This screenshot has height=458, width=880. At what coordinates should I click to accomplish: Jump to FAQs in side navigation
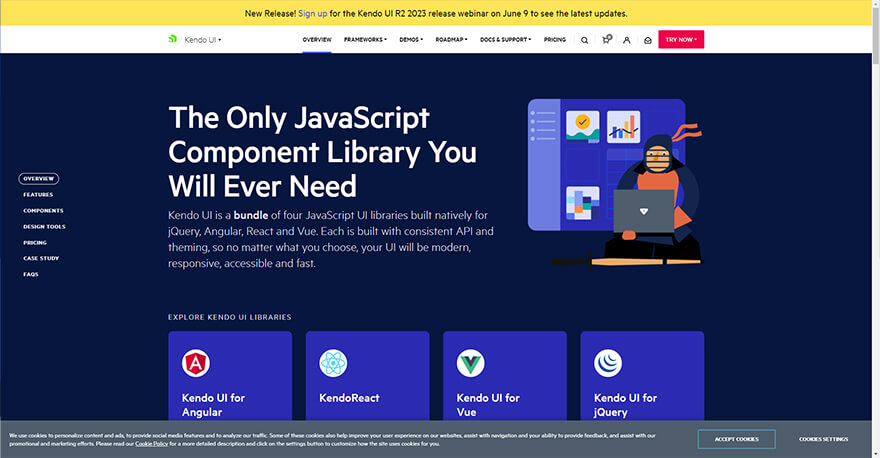(31, 274)
